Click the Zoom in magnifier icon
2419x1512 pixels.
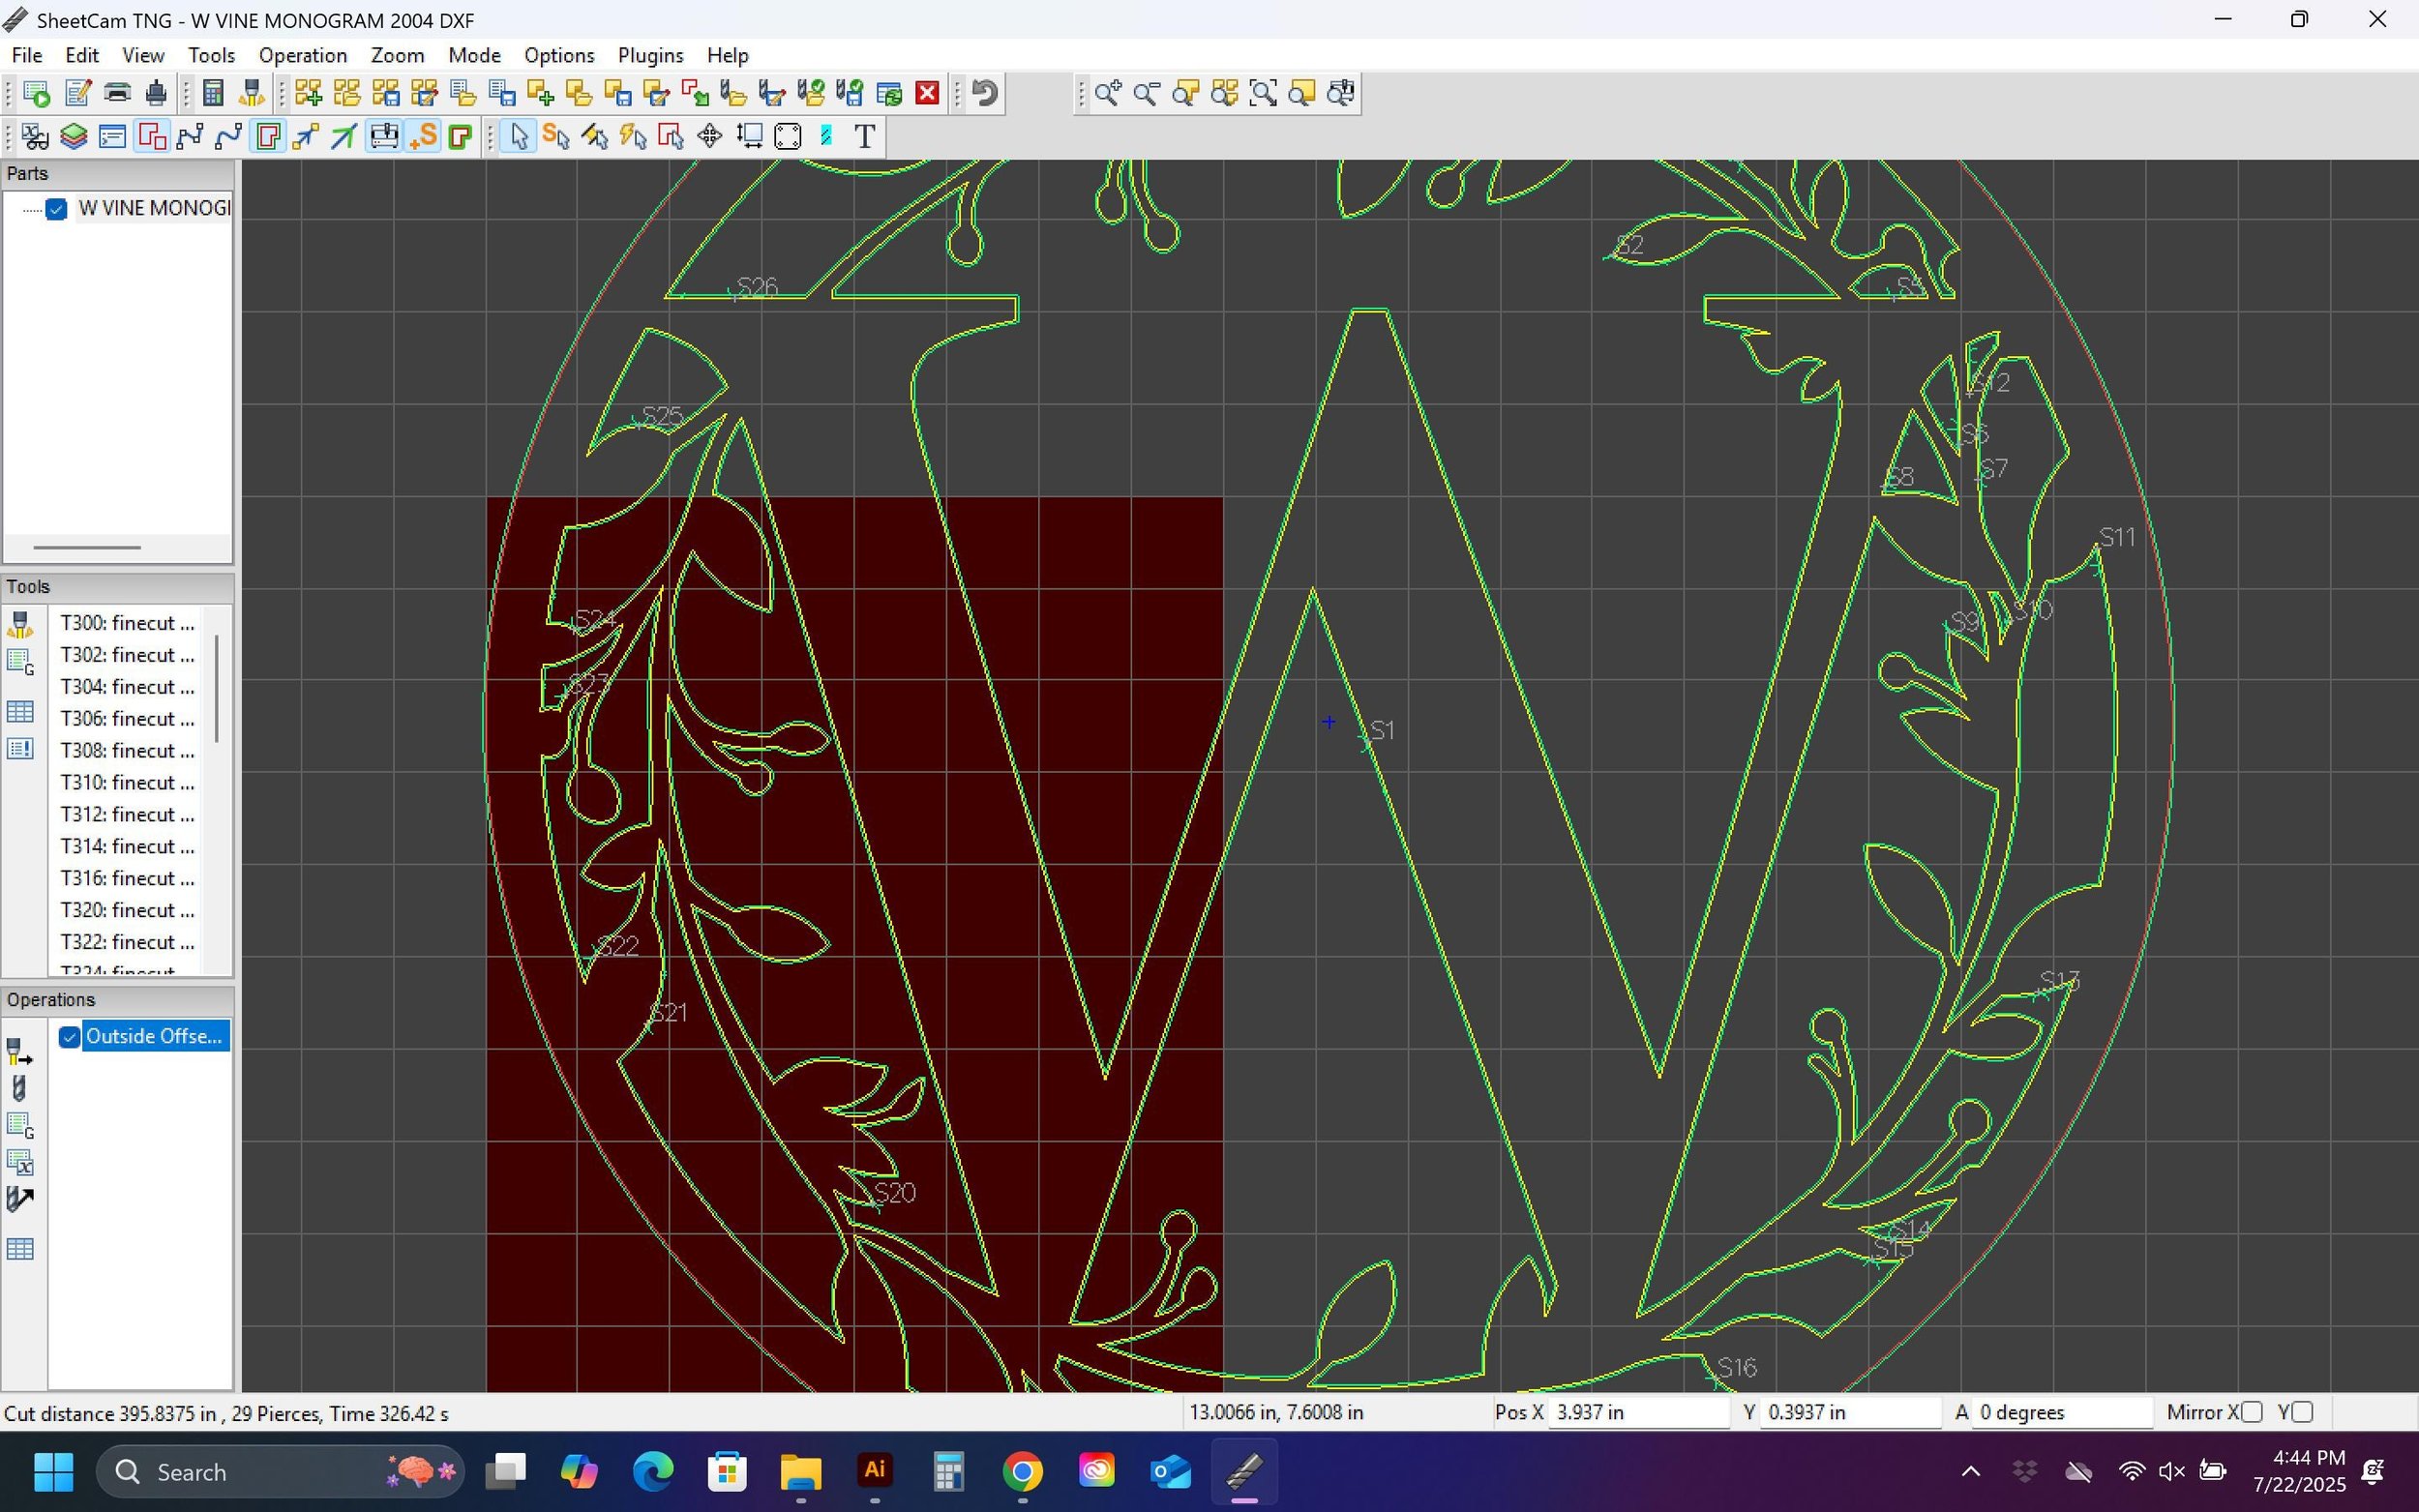(x=1107, y=94)
